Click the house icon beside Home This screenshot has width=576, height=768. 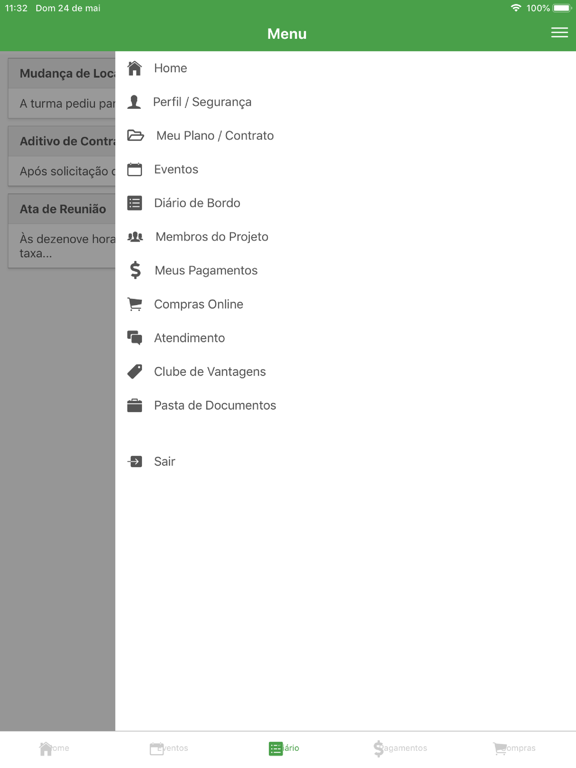[135, 68]
